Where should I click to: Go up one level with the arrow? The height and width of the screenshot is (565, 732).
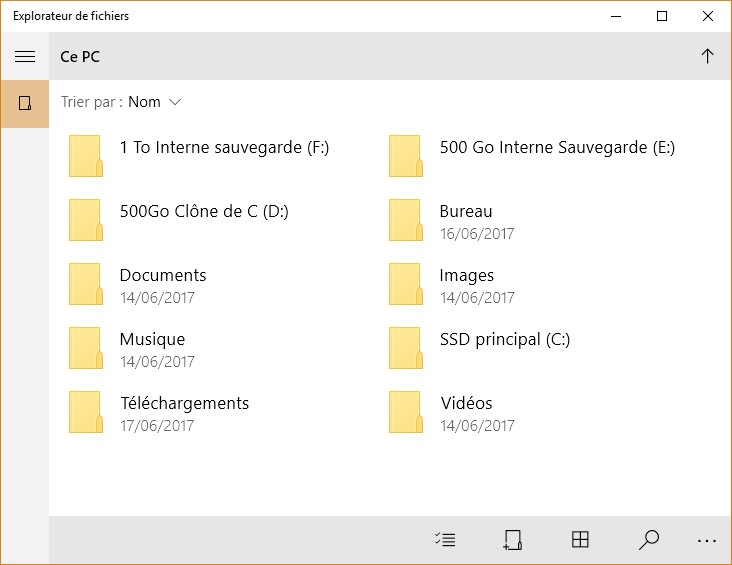[x=707, y=57]
